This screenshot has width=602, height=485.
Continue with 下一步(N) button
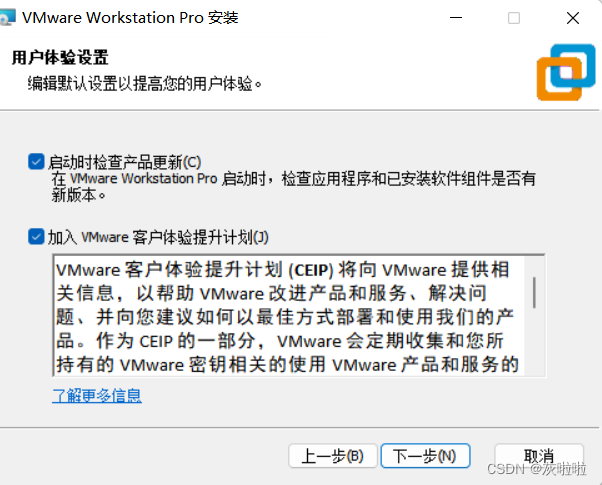point(425,456)
